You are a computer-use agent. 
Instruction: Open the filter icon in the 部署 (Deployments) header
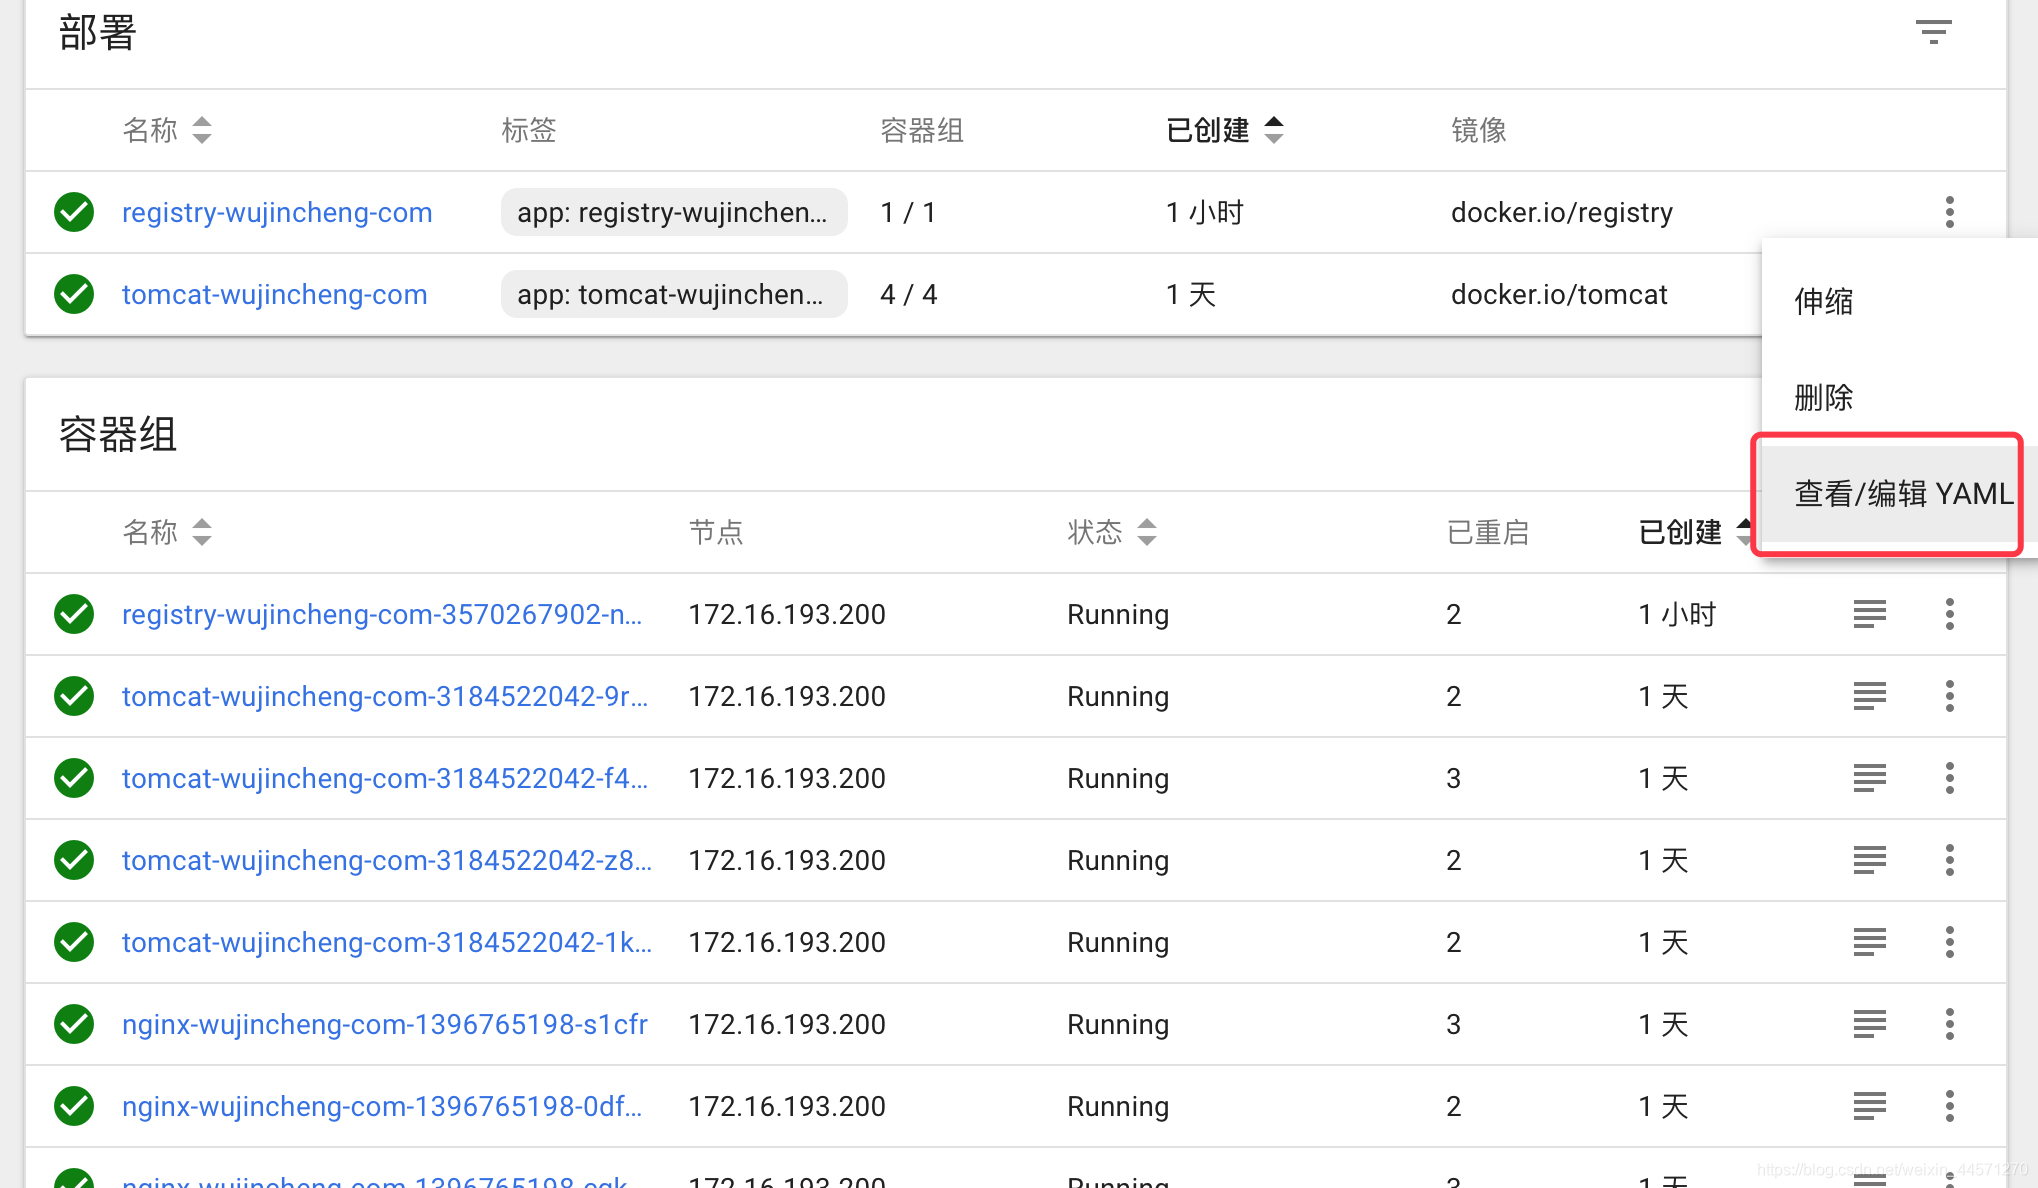click(x=1933, y=32)
